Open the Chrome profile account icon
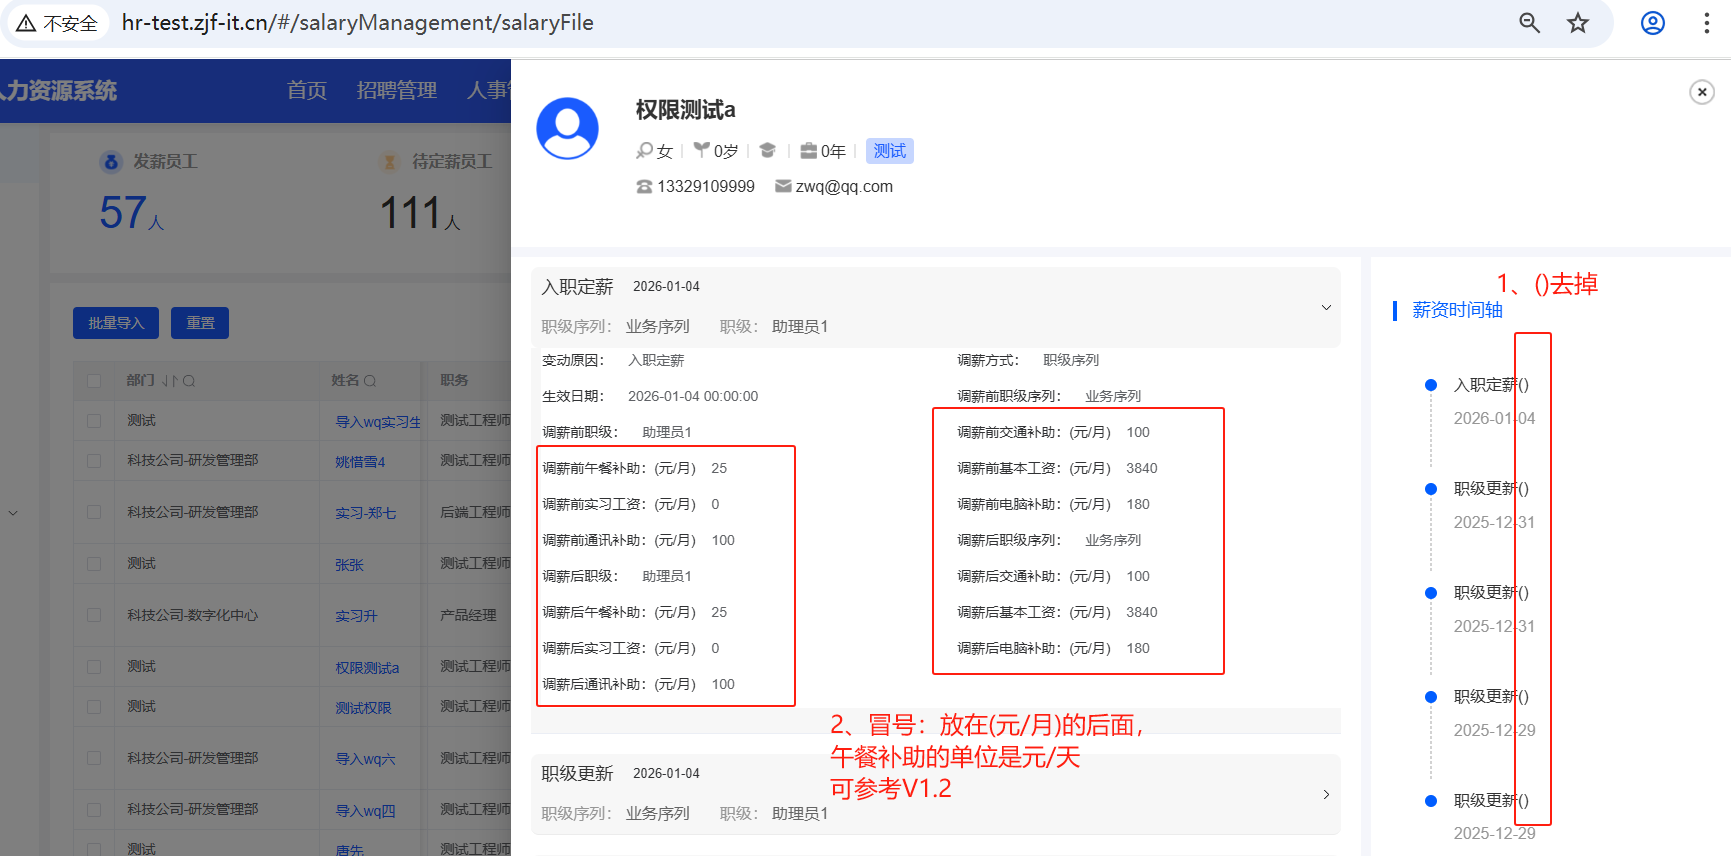The width and height of the screenshot is (1731, 856). tap(1653, 23)
